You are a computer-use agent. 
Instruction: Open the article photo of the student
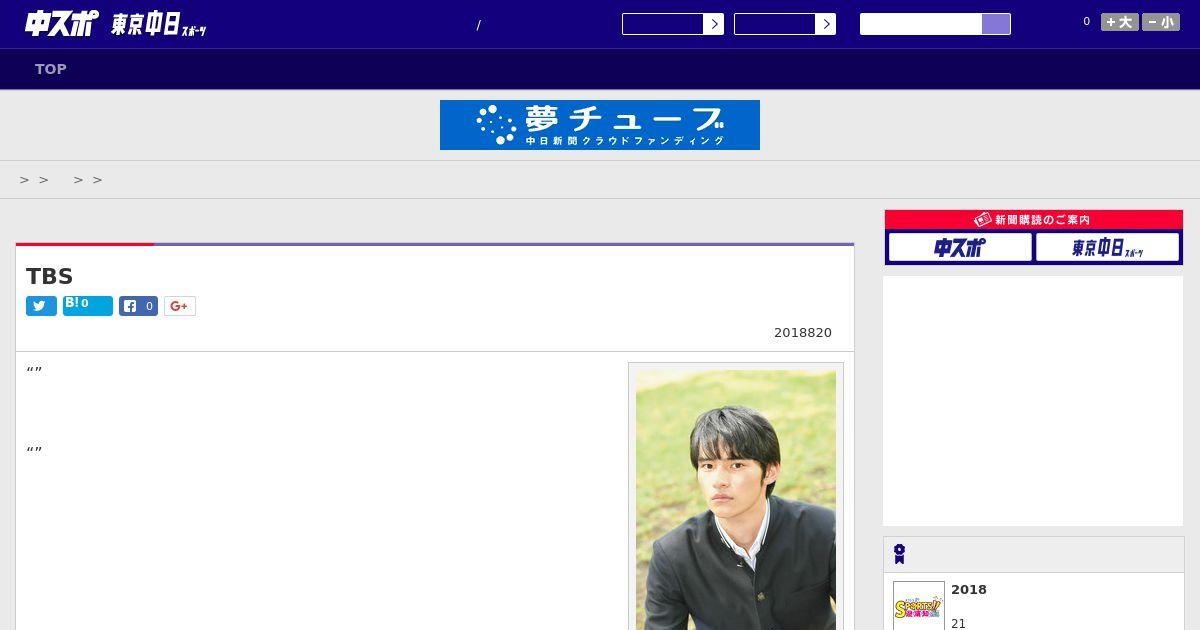736,500
